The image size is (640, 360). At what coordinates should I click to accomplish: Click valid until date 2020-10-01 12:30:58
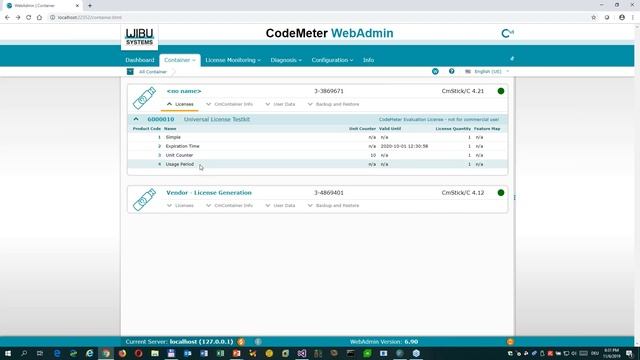404,146
